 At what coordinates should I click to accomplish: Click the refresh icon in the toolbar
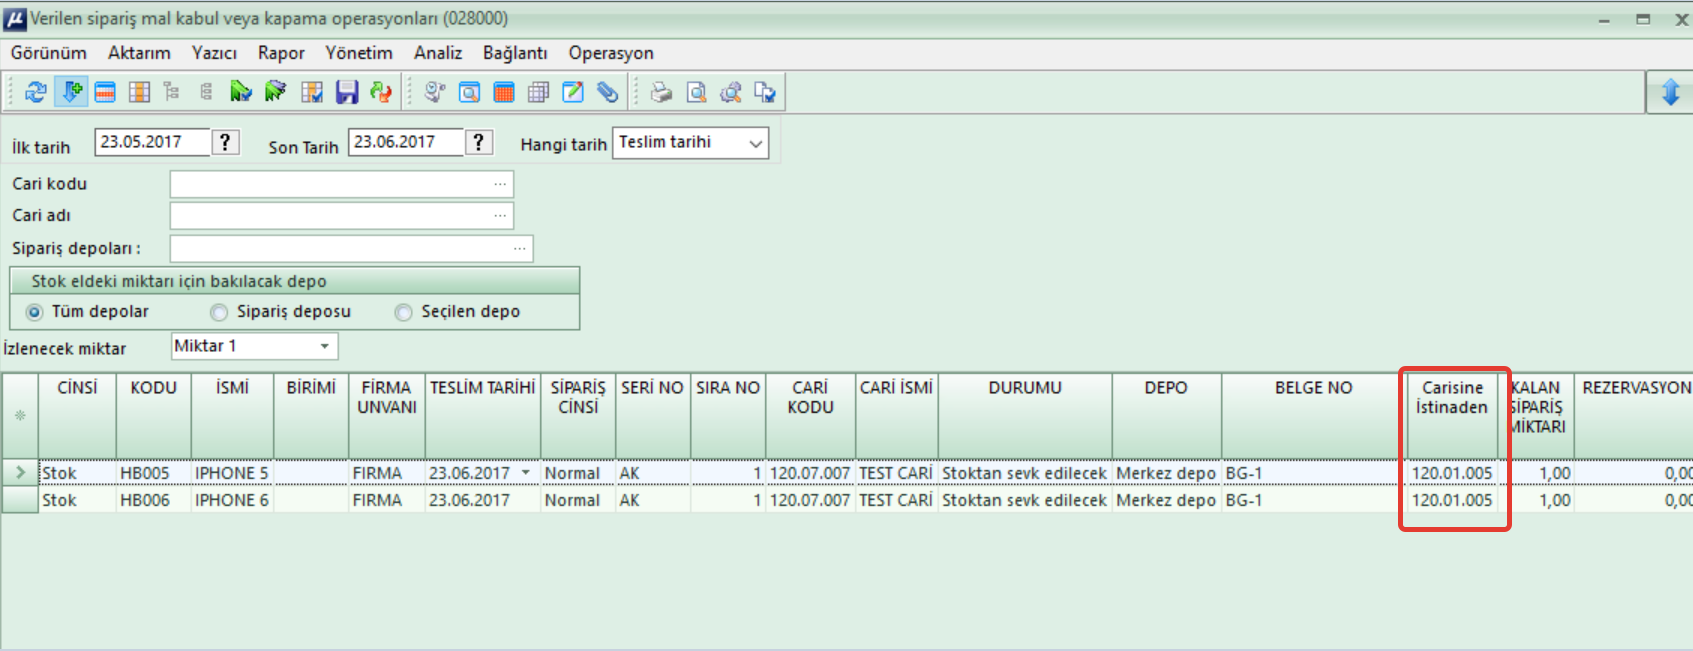click(36, 92)
